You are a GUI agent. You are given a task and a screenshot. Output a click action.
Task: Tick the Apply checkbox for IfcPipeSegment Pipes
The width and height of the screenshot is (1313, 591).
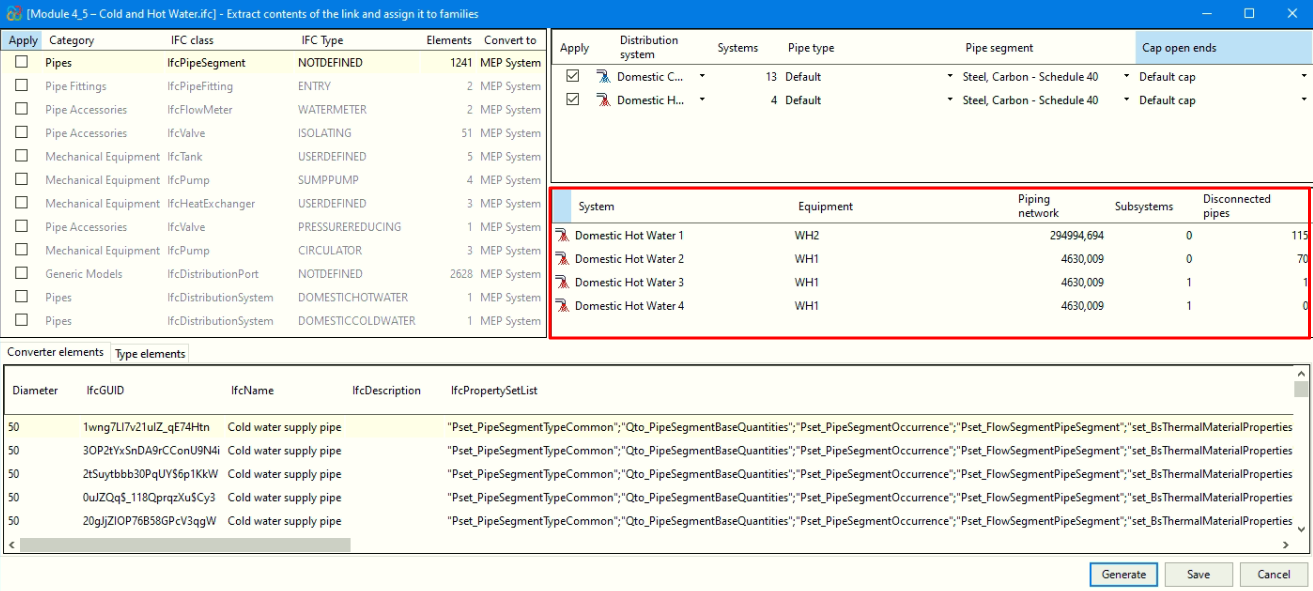[21, 62]
